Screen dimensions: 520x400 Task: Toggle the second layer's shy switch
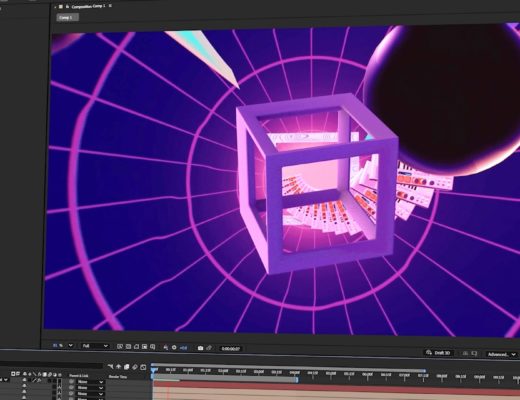click(x=24, y=385)
